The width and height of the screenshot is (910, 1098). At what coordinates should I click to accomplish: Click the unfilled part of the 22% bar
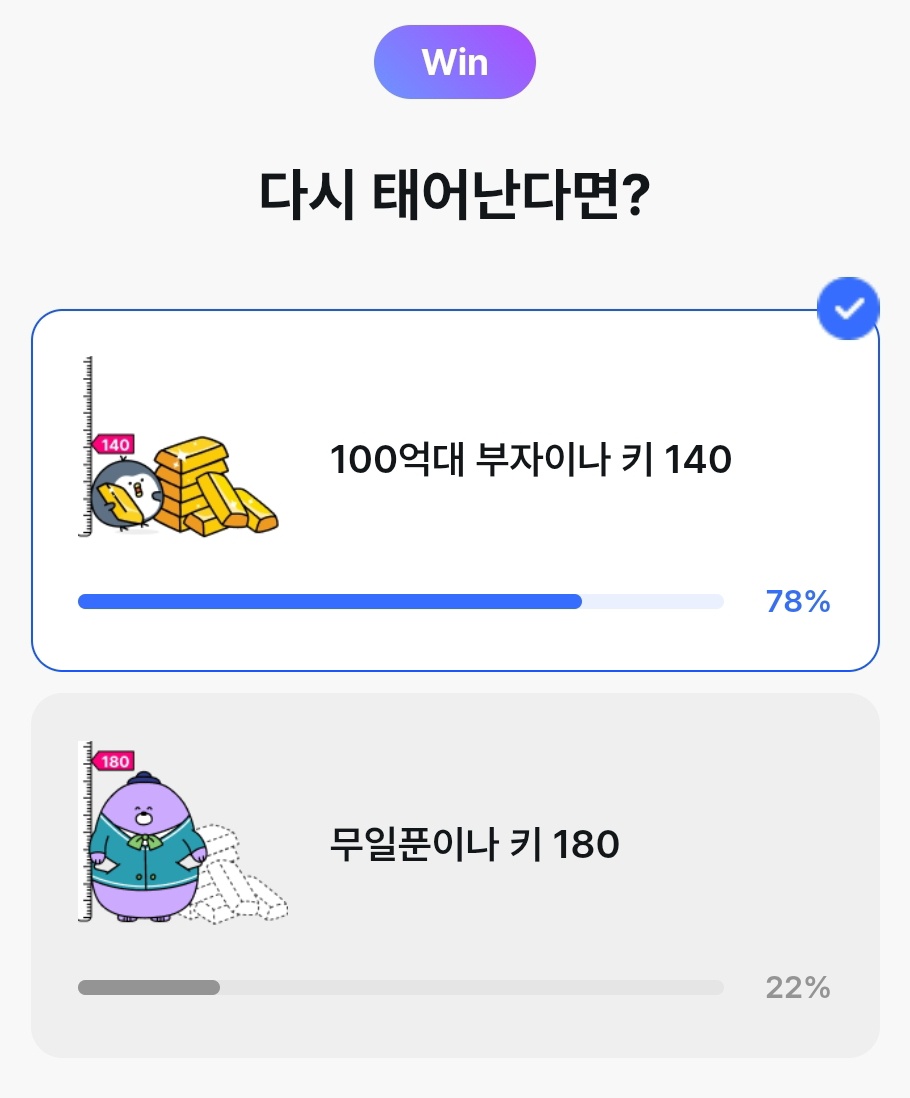click(x=472, y=987)
